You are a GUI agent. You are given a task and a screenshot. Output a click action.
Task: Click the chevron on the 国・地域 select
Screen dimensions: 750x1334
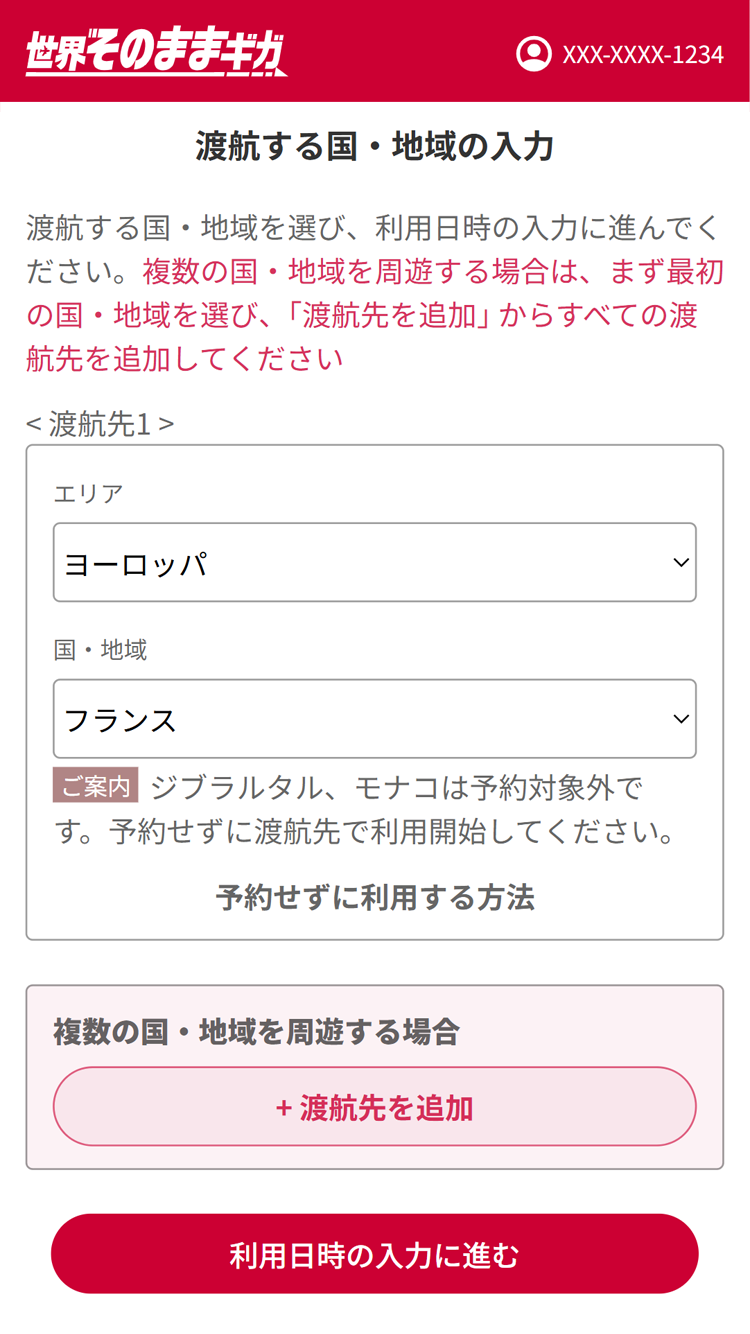coord(682,719)
